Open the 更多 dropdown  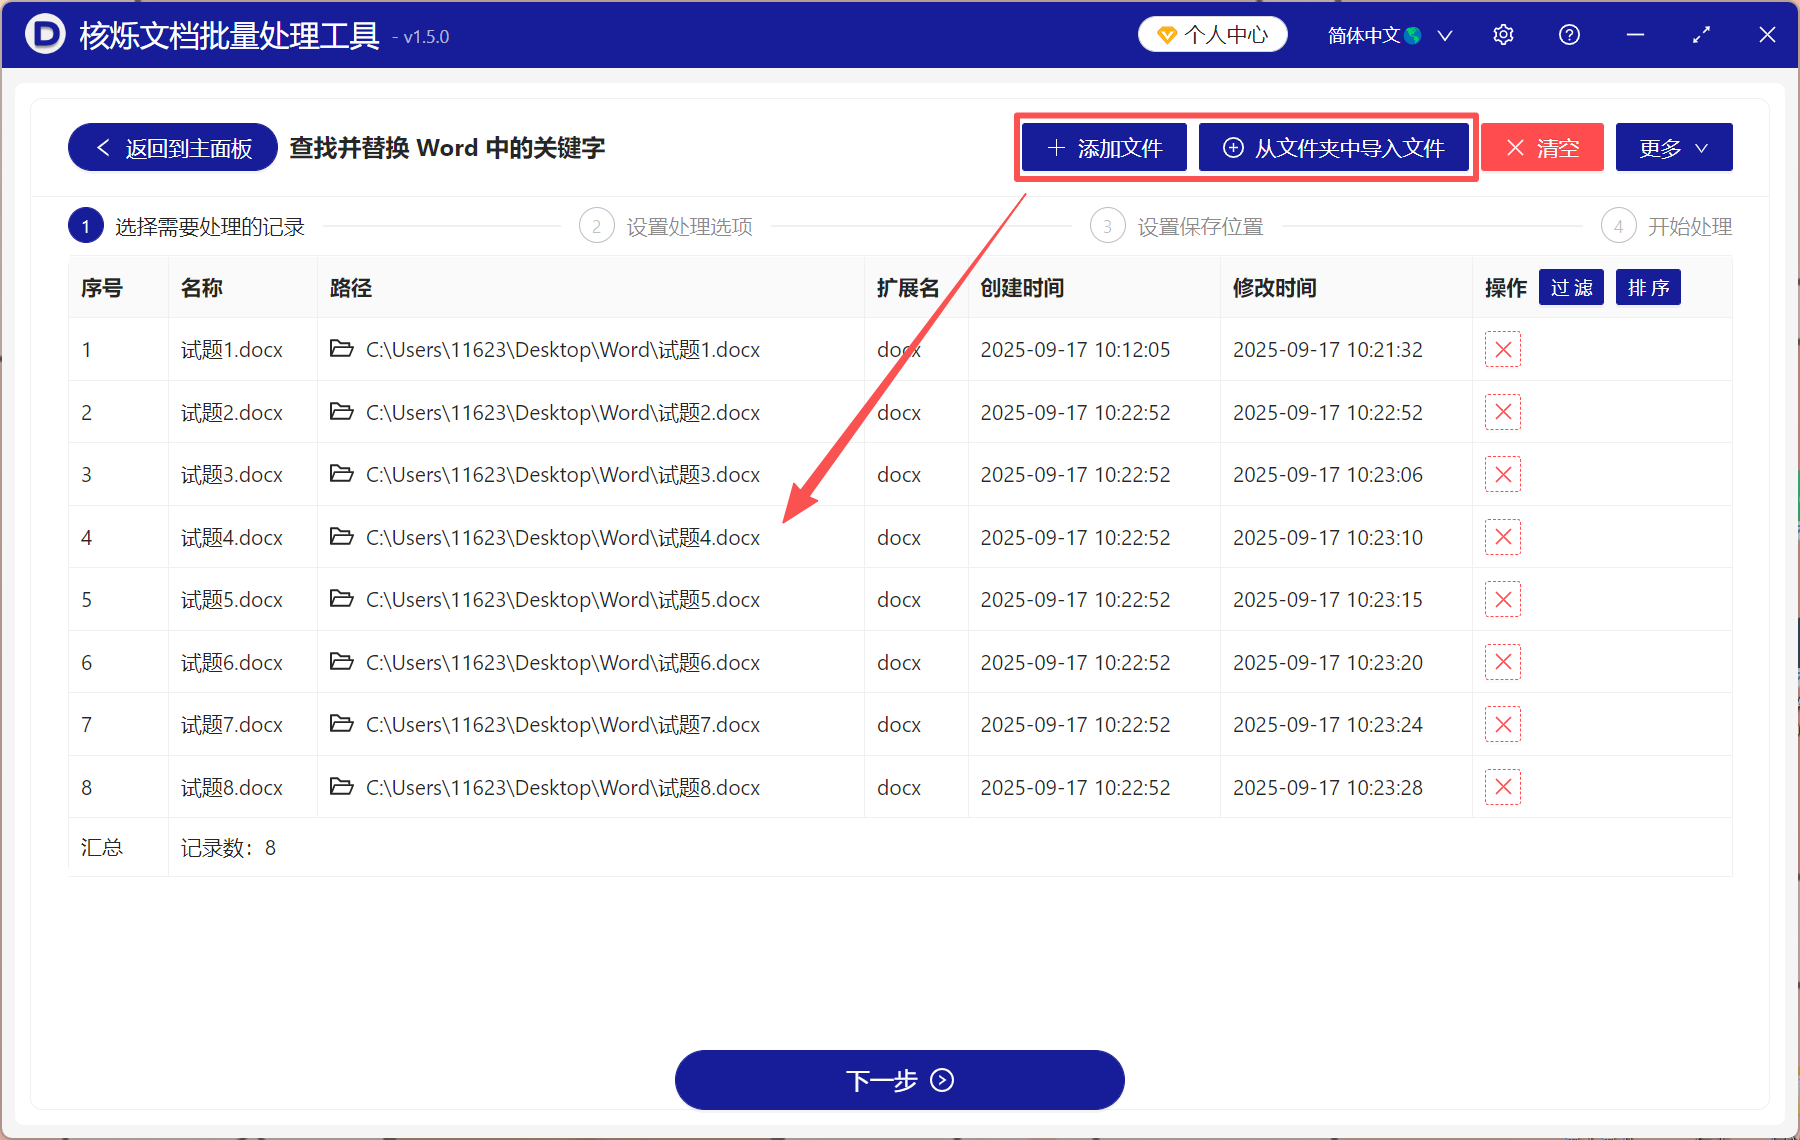click(x=1673, y=147)
